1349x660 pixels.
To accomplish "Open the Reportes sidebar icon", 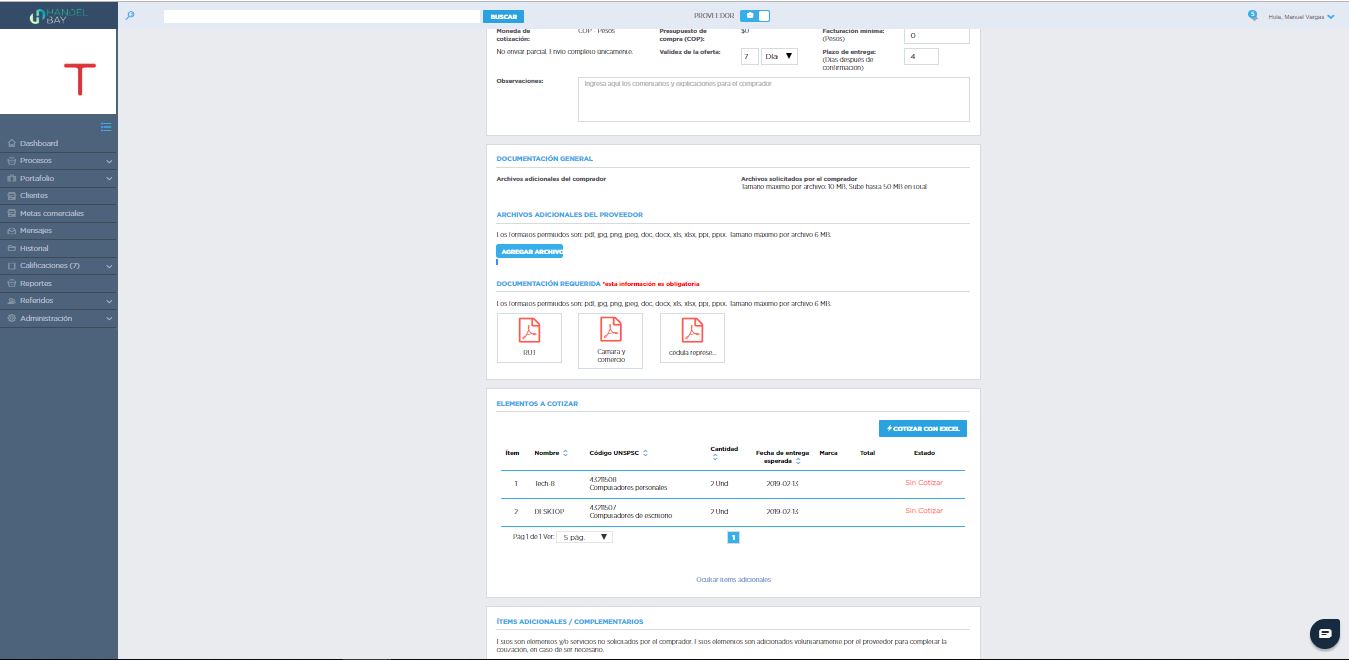I will click(x=11, y=283).
